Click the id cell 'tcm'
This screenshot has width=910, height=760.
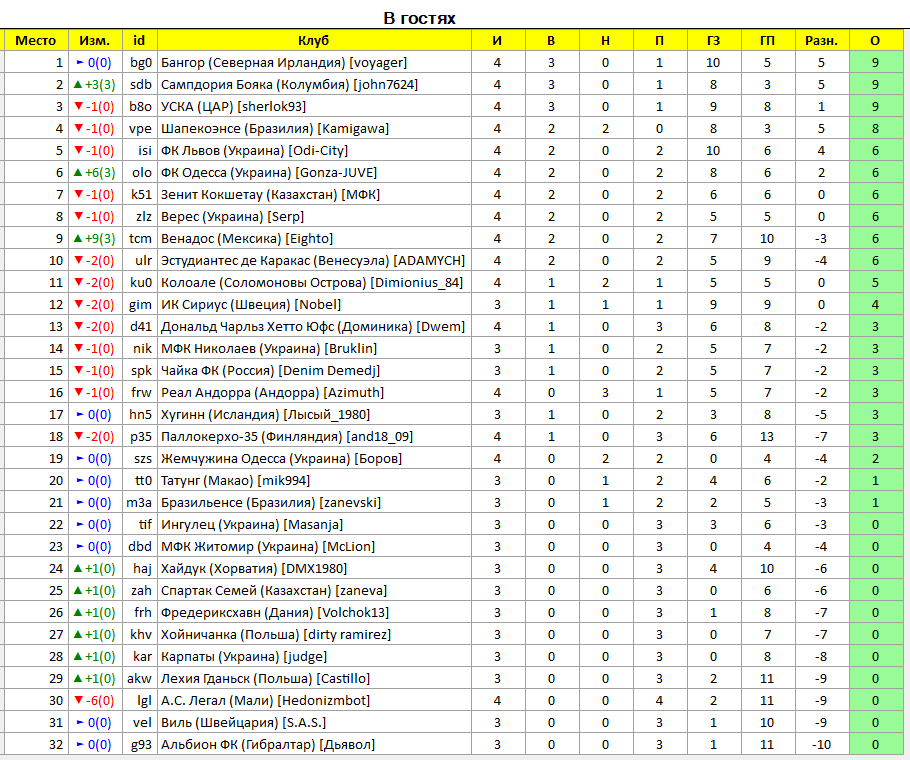coord(140,238)
